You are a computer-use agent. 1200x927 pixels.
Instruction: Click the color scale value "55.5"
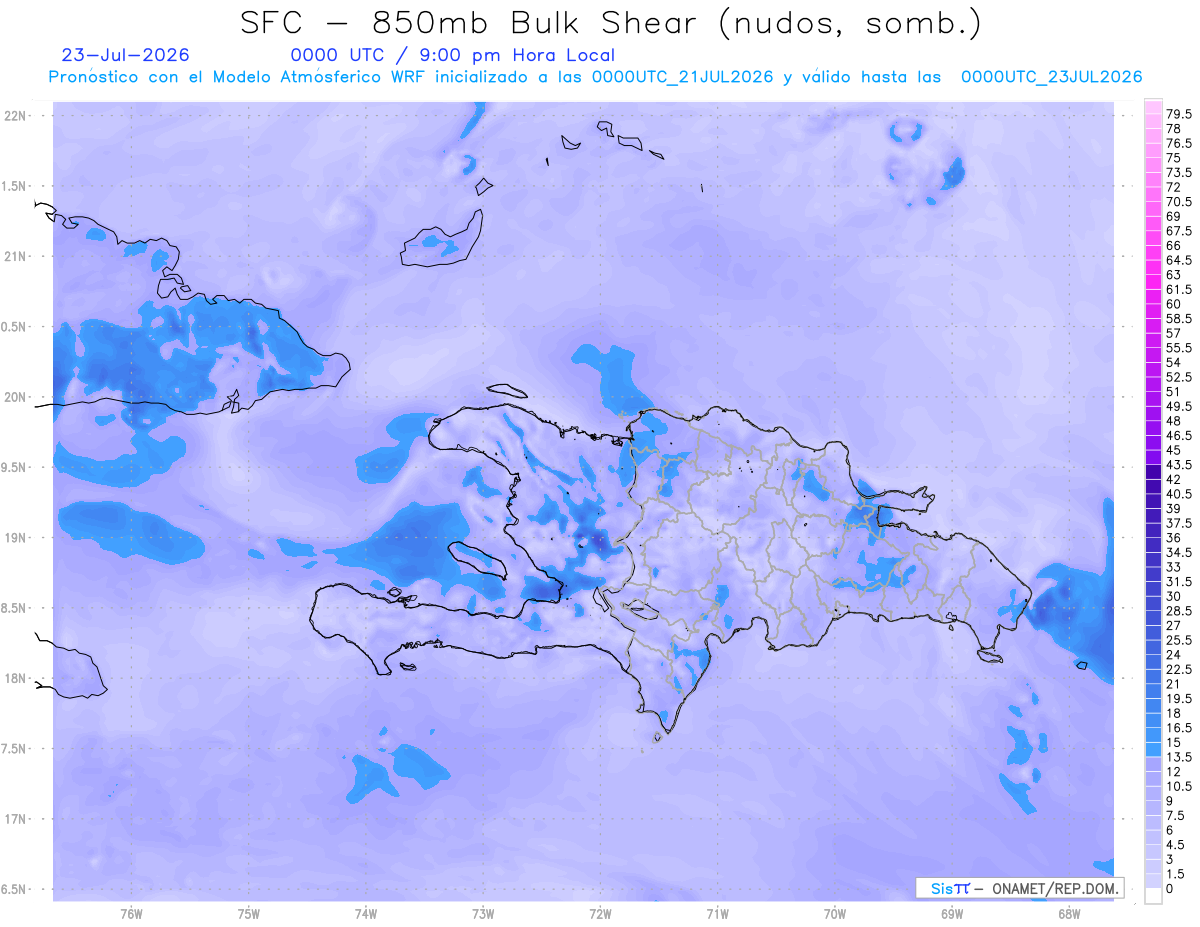(x=1179, y=348)
